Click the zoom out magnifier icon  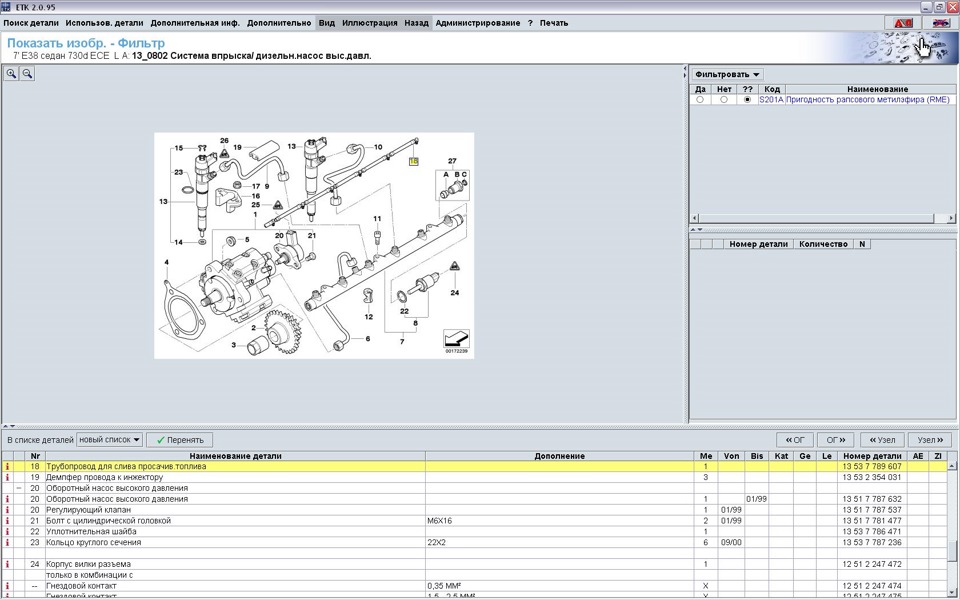[27, 74]
